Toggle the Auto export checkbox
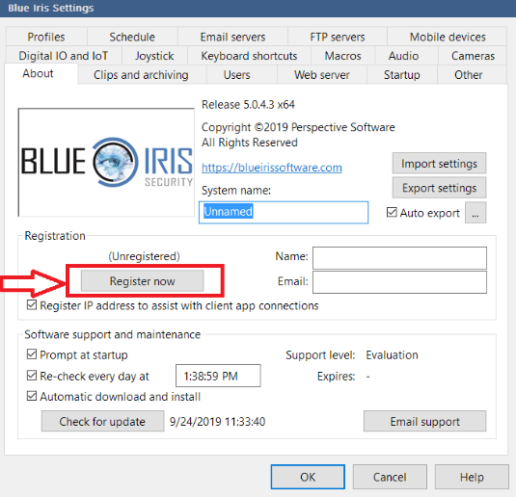 click(x=392, y=212)
